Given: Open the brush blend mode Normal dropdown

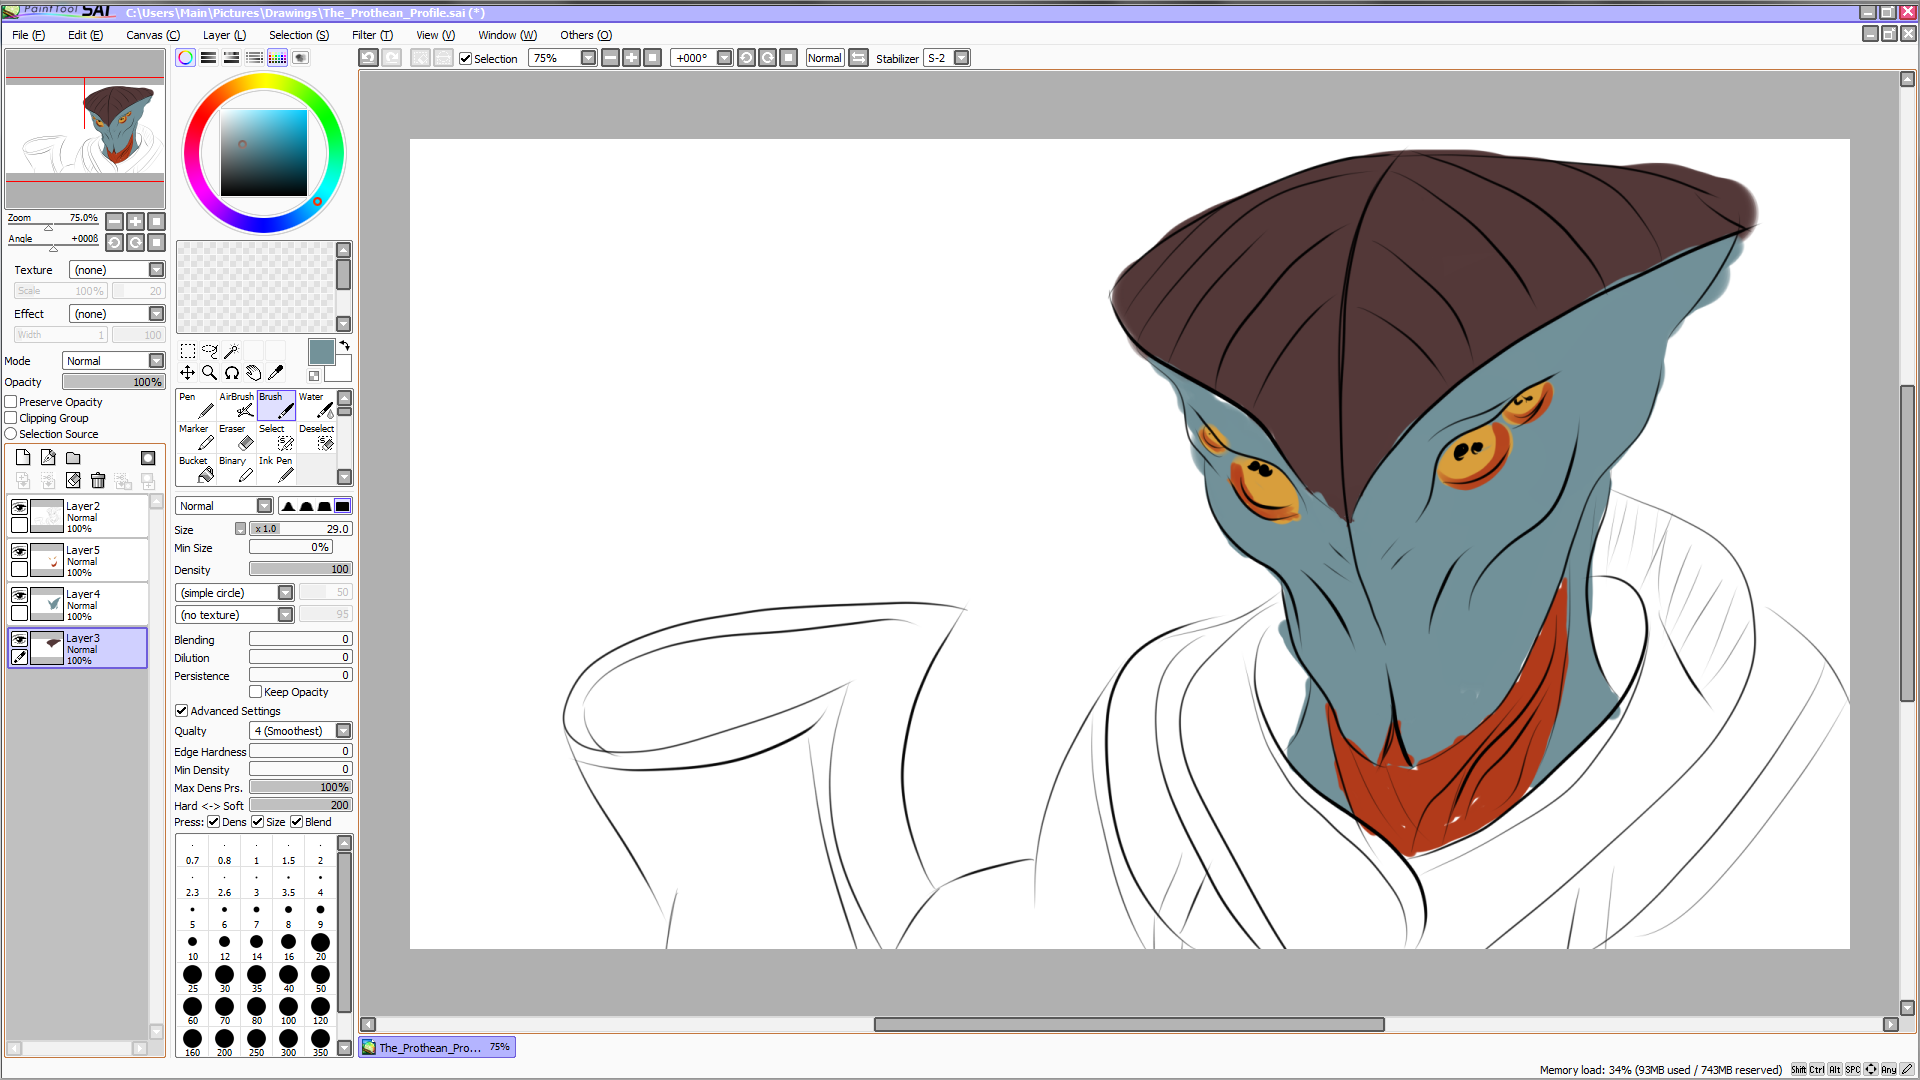Looking at the screenshot, I should click(x=224, y=506).
